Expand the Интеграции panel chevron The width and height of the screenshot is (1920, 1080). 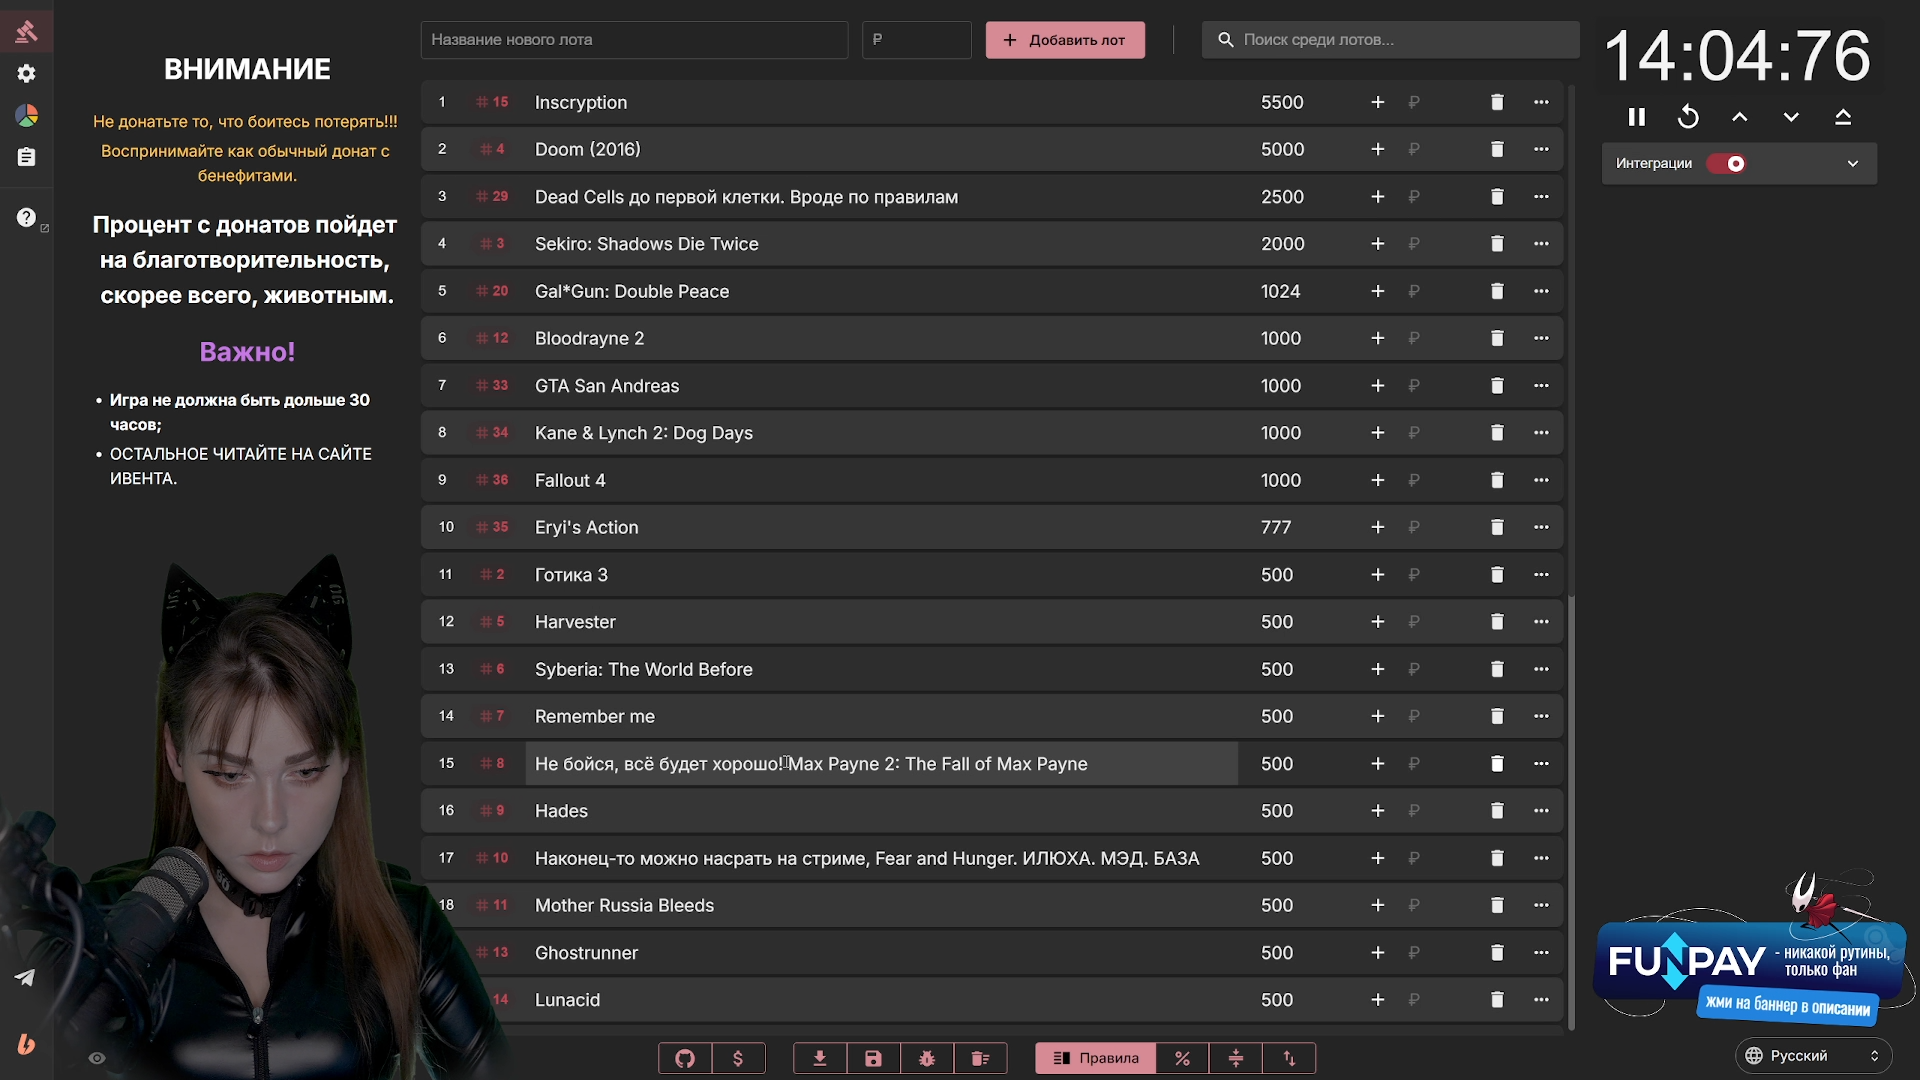click(1852, 163)
